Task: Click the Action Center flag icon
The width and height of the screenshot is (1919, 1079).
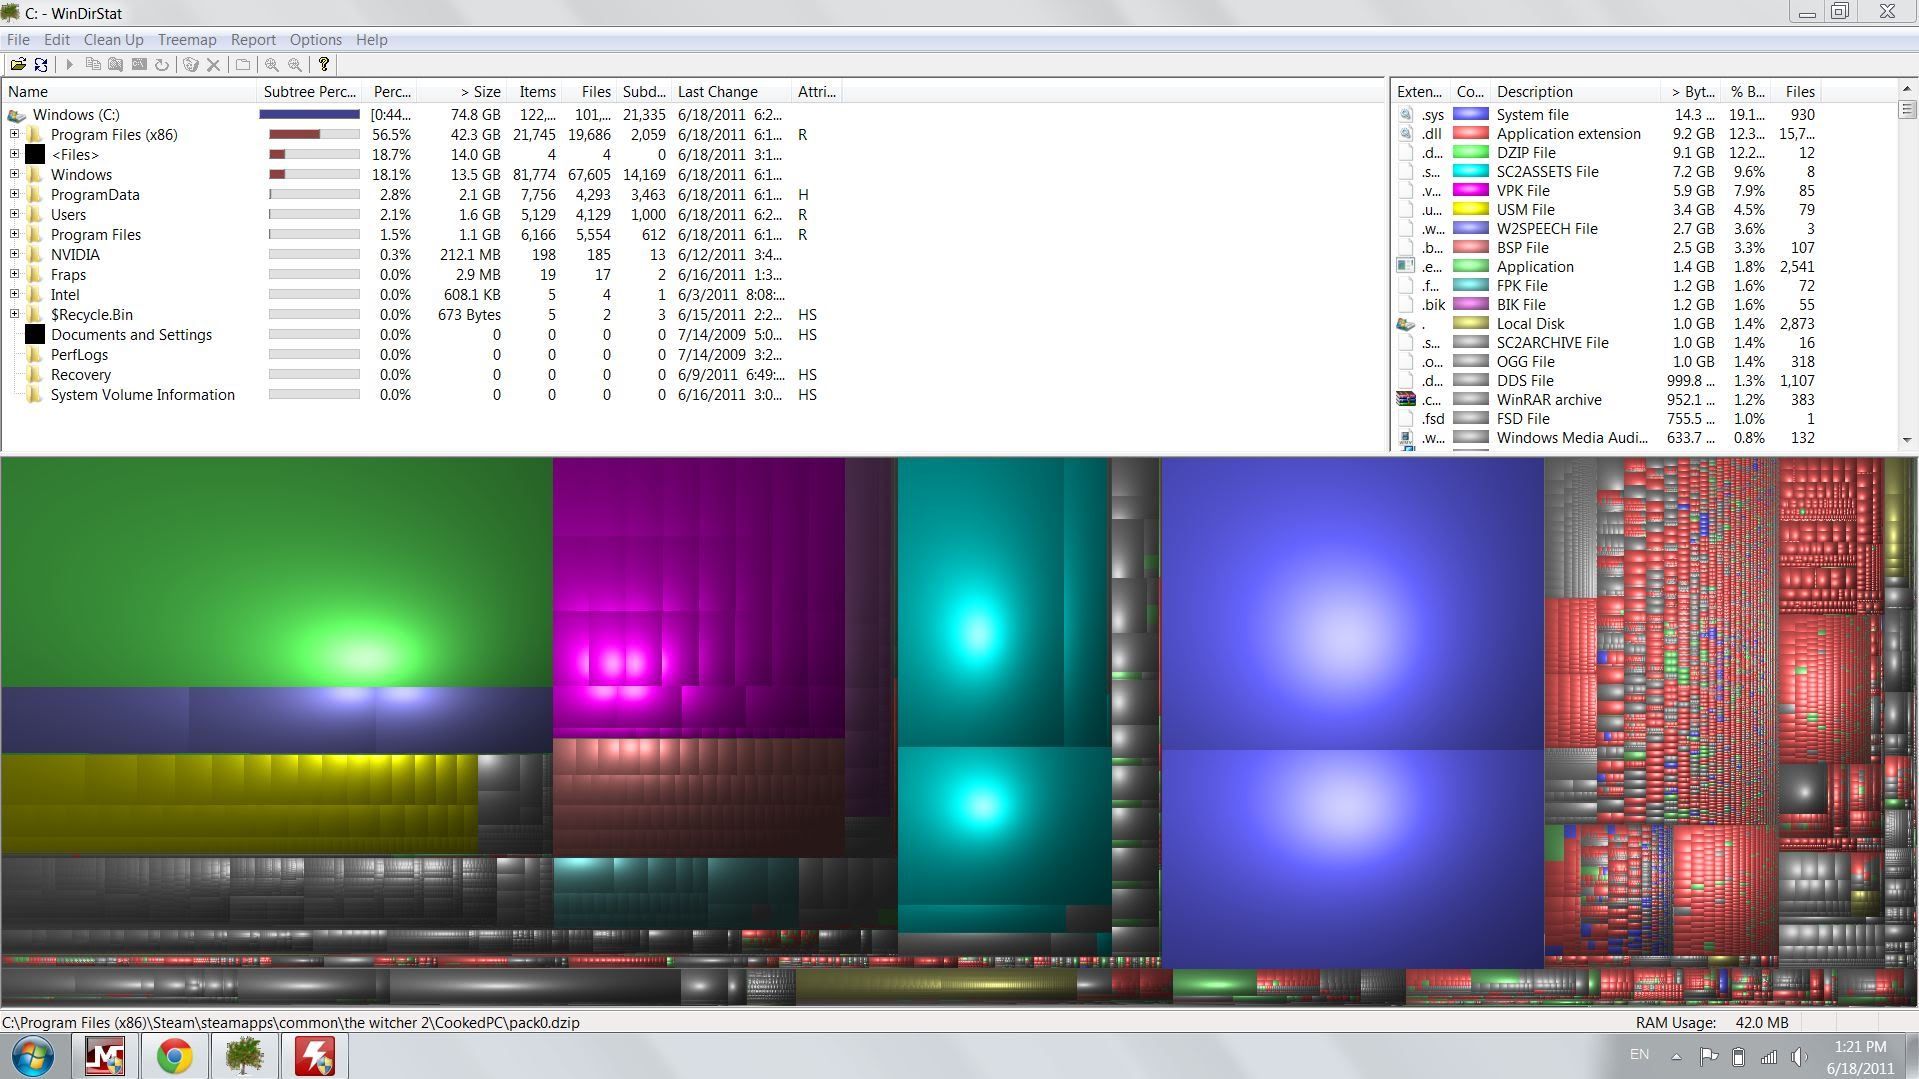Action: (x=1709, y=1056)
